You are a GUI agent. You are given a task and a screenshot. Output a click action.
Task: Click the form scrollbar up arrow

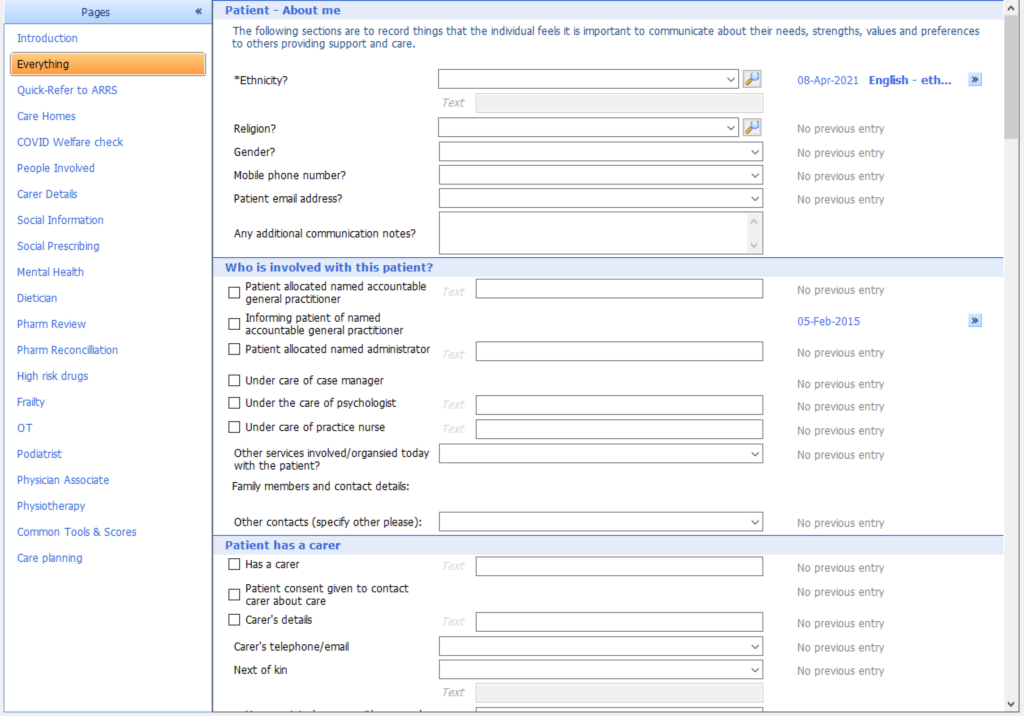(1011, 8)
